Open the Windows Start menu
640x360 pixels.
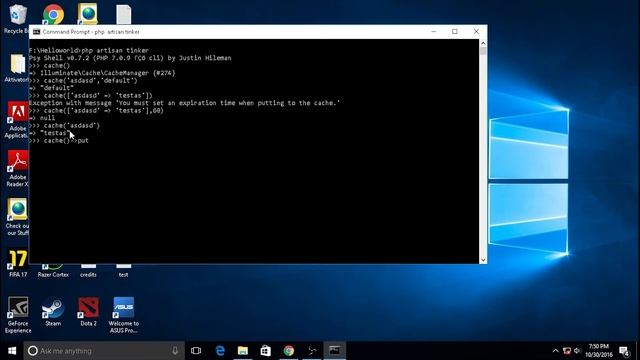click(12, 351)
